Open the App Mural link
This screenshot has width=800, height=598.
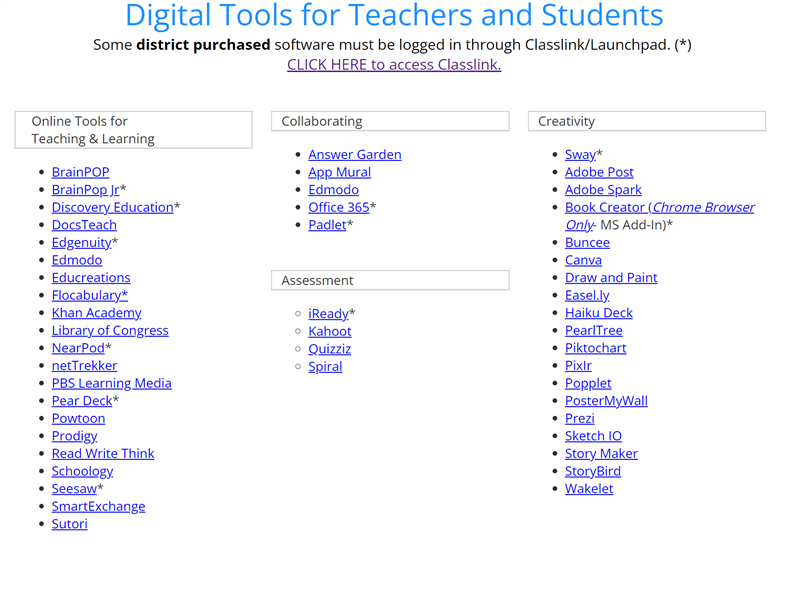click(340, 172)
